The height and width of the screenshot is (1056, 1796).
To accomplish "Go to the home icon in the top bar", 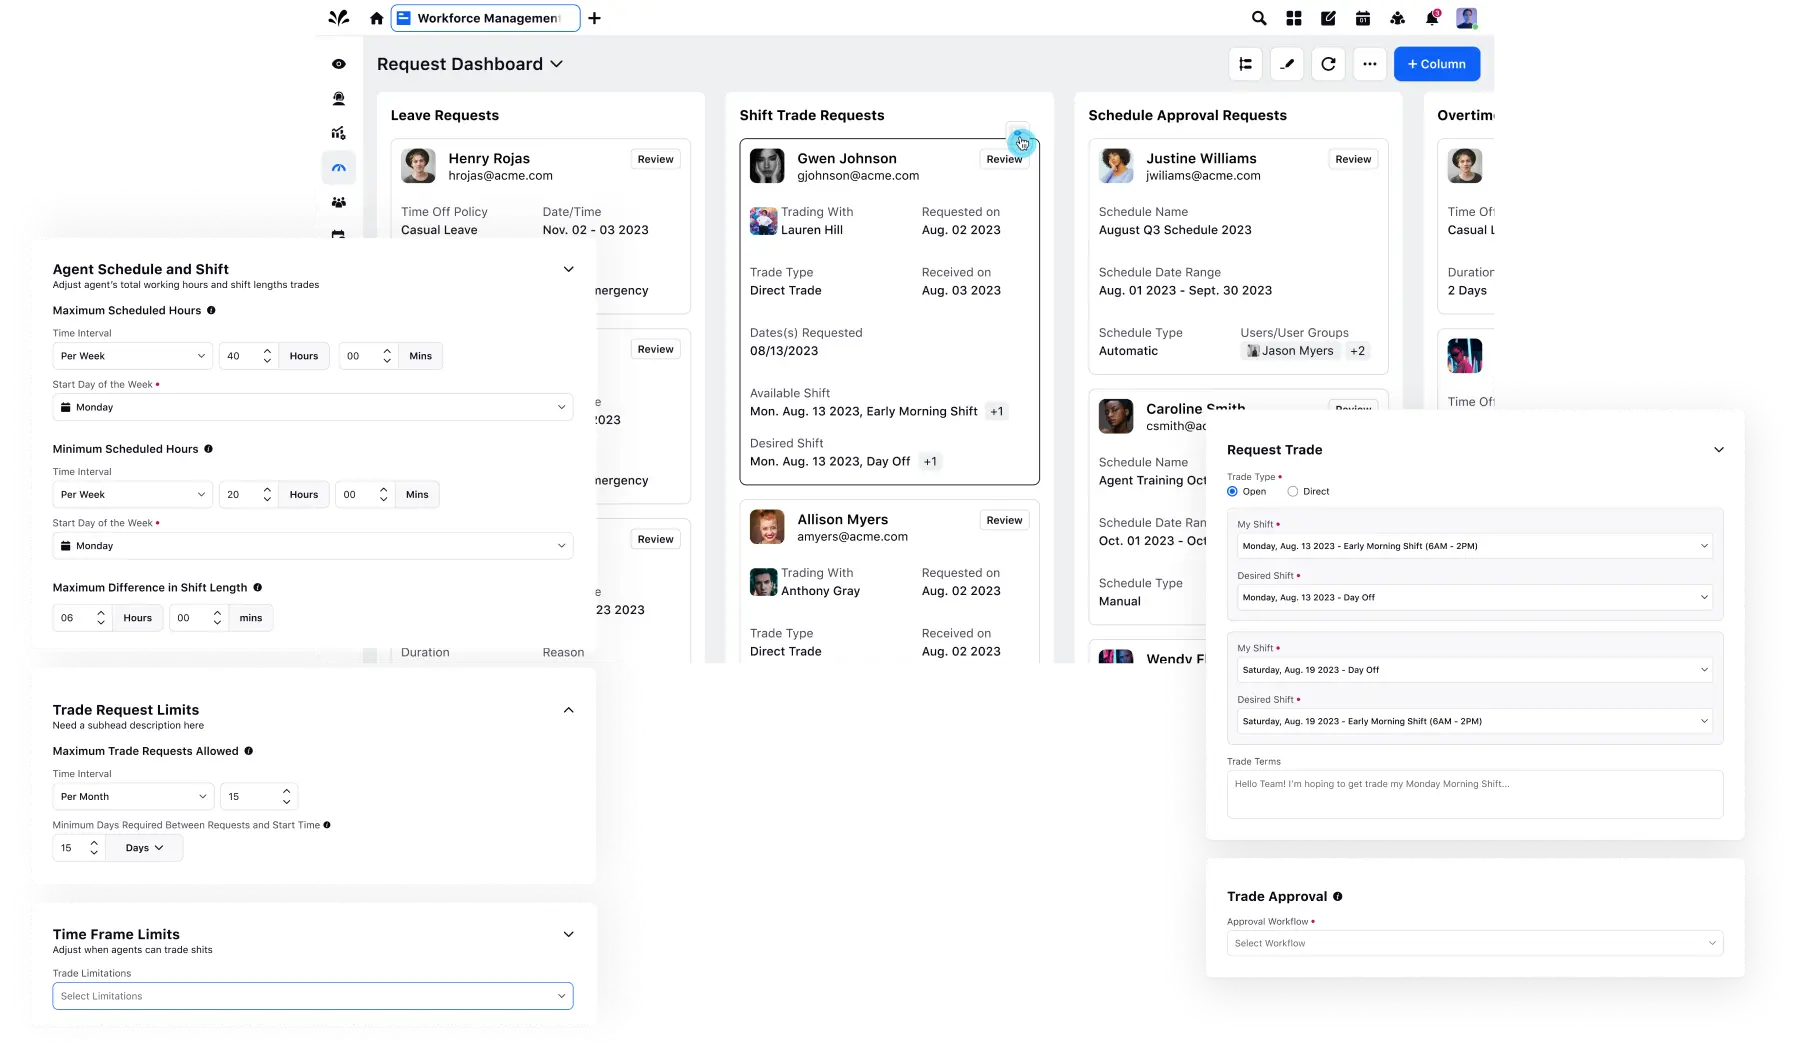I will click(376, 18).
